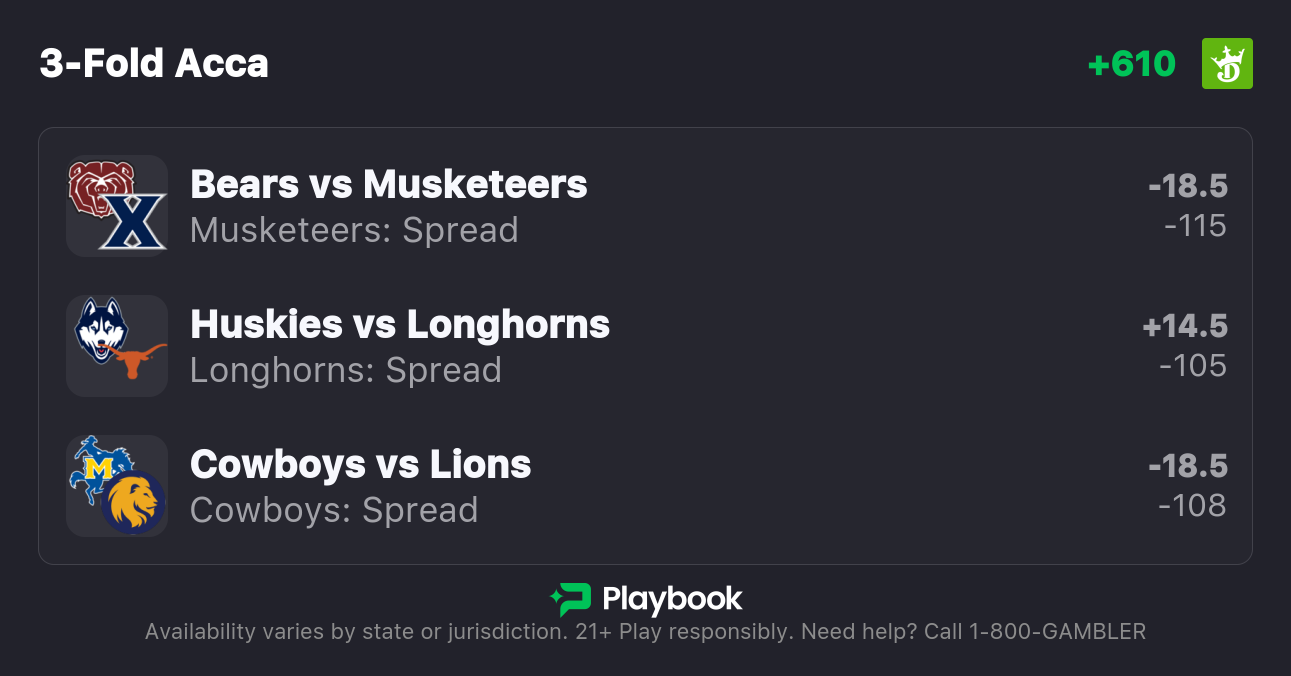Open the Bears vs Musketeers matchup
Image resolution: width=1291 pixels, height=676 pixels.
coord(388,185)
